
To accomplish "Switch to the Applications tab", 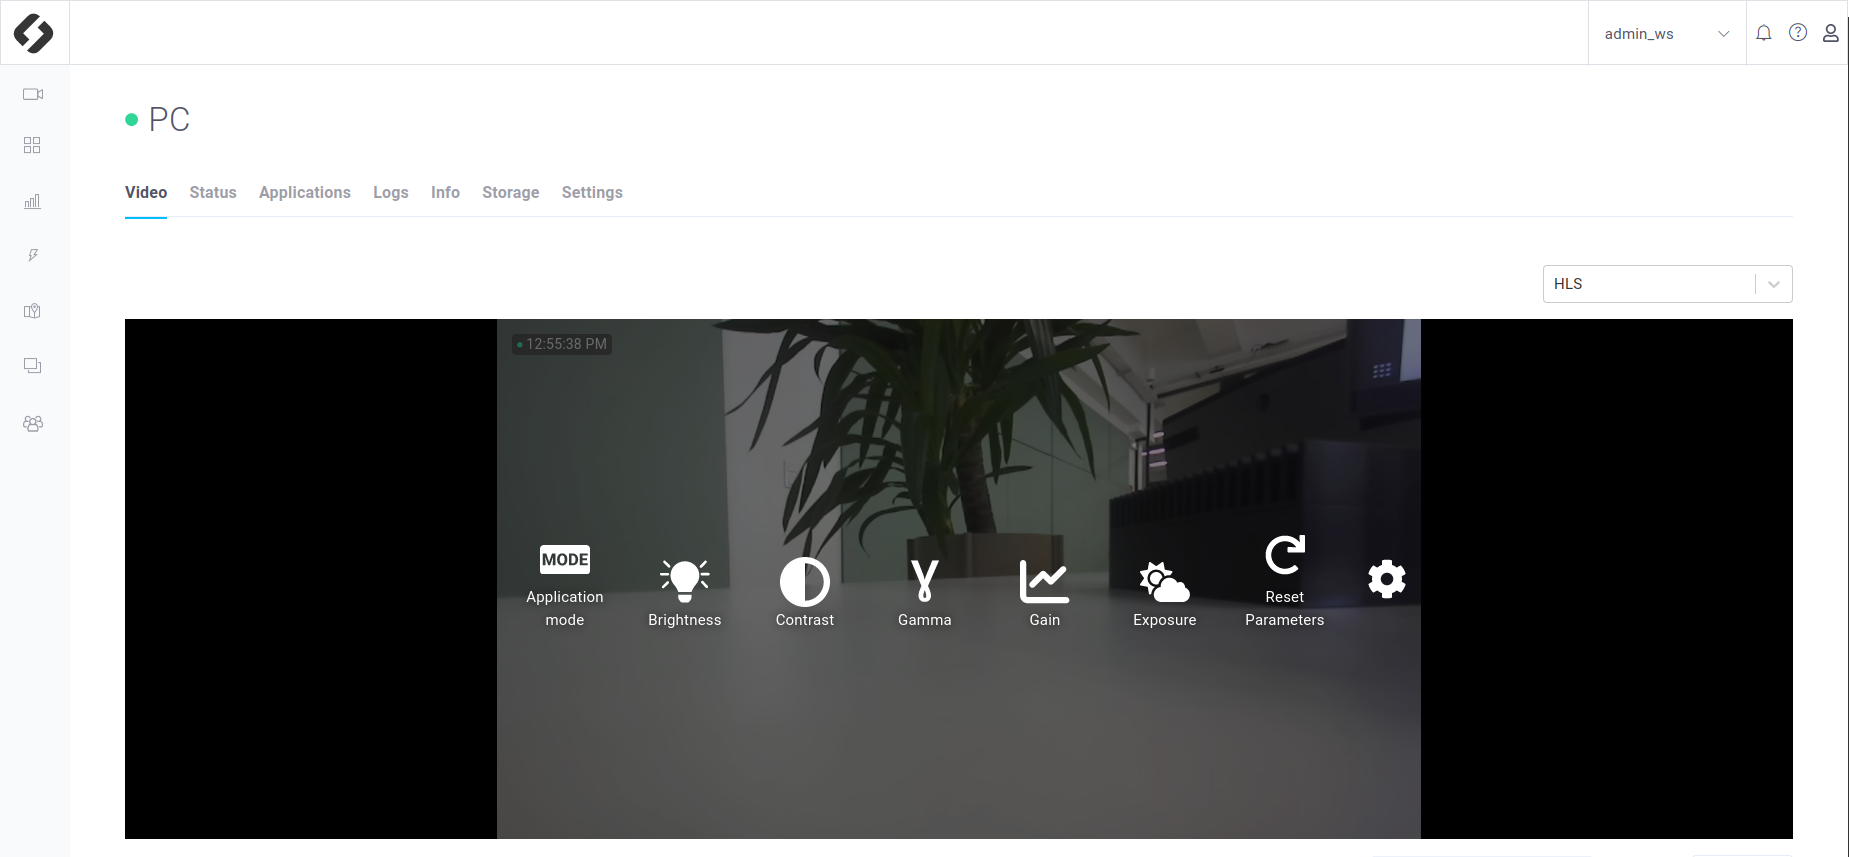I will pos(305,193).
